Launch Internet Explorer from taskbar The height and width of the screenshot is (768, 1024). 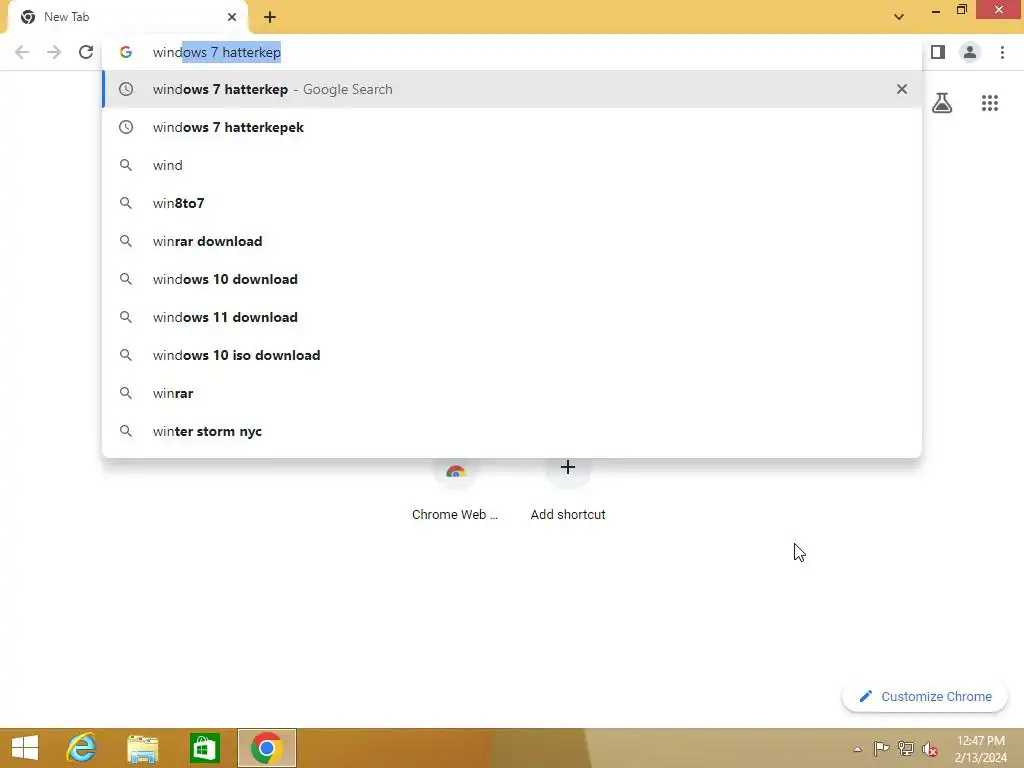(82, 748)
